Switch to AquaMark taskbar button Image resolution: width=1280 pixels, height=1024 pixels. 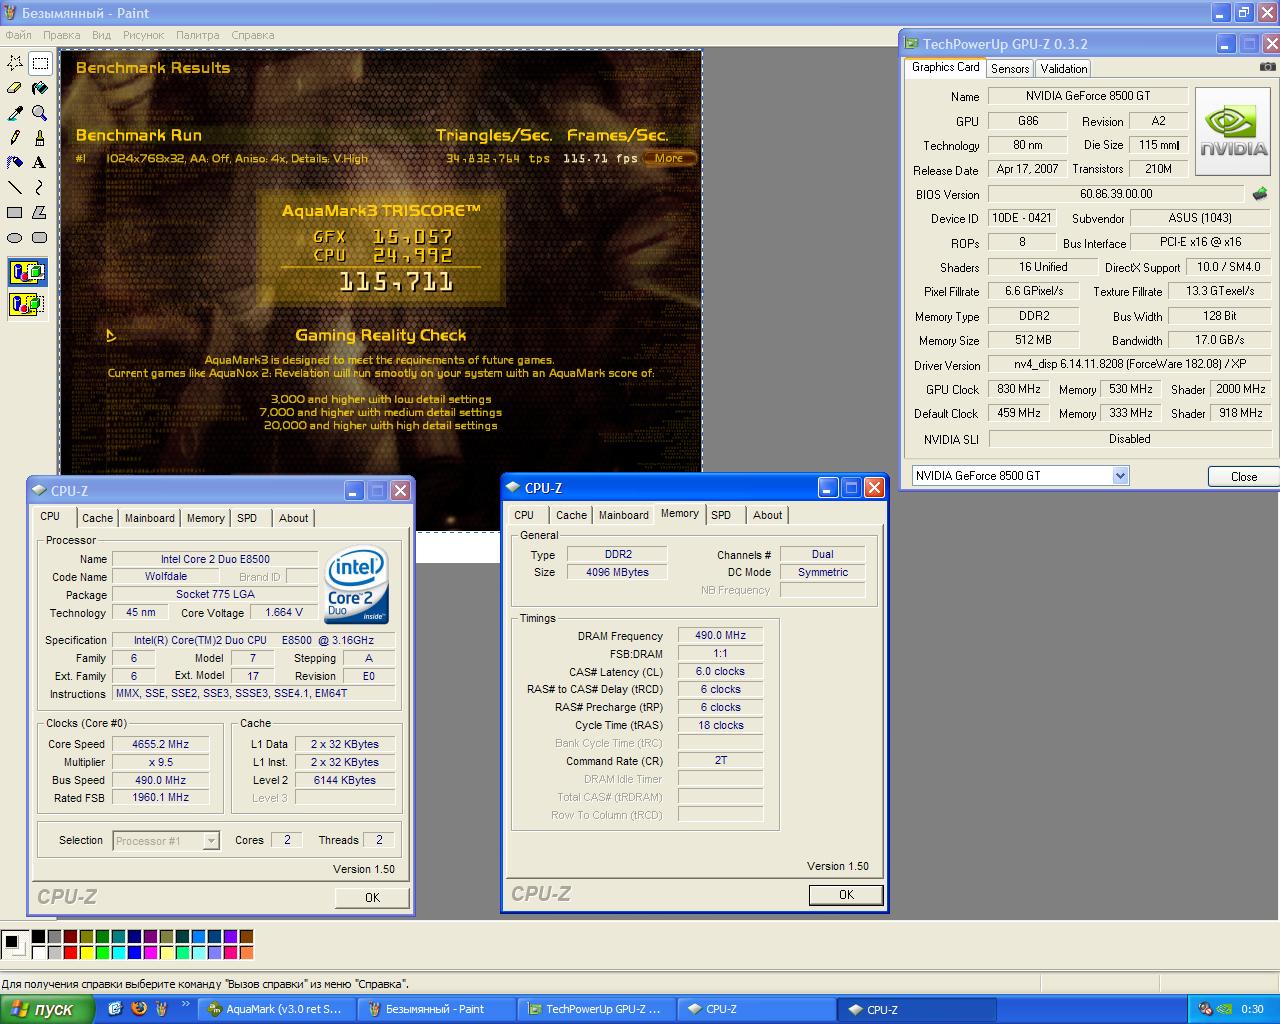pos(275,1009)
